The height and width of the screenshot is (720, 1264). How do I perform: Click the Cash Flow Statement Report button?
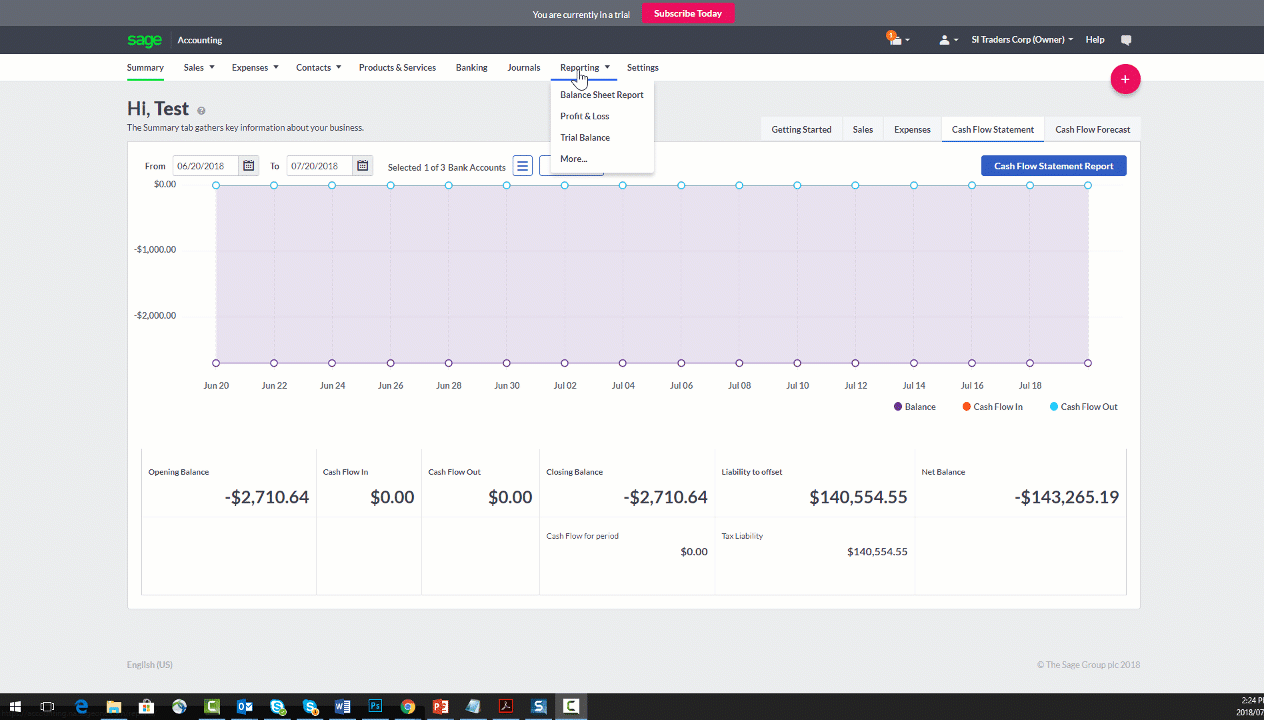point(1053,166)
